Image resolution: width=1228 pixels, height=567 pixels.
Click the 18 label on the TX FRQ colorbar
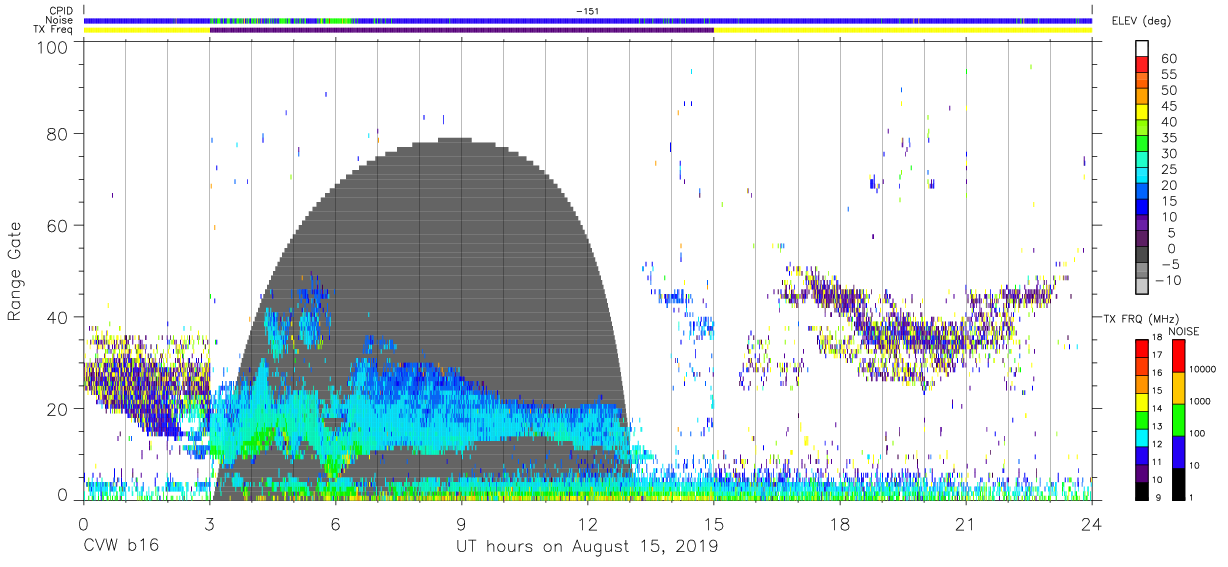[1158, 337]
